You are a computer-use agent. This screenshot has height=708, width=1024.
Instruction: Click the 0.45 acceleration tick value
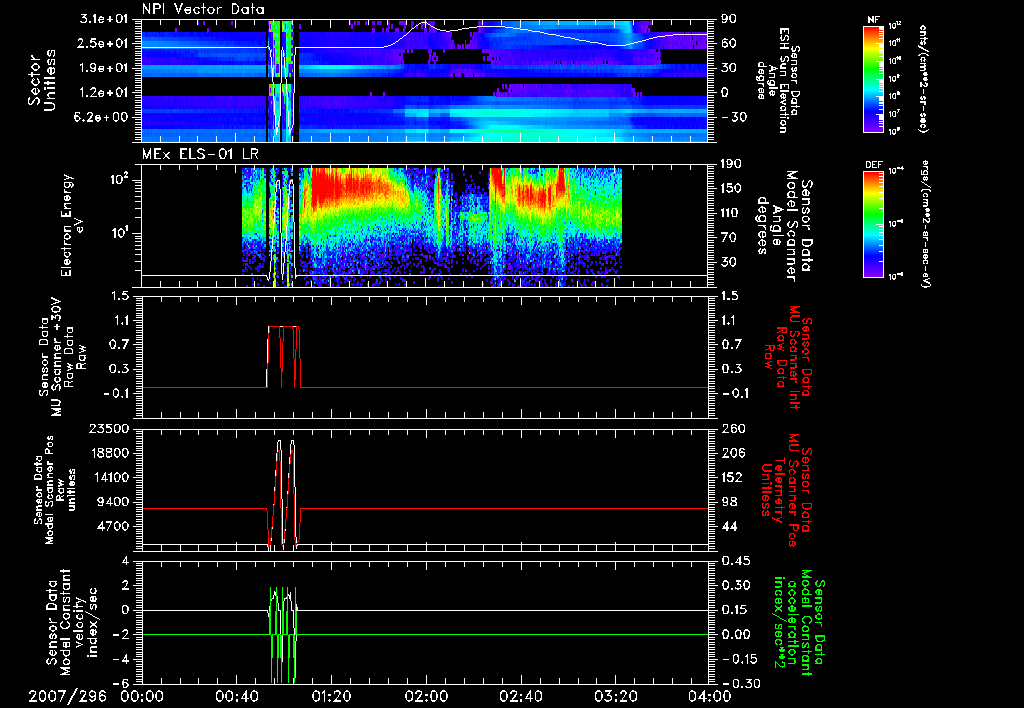[735, 561]
